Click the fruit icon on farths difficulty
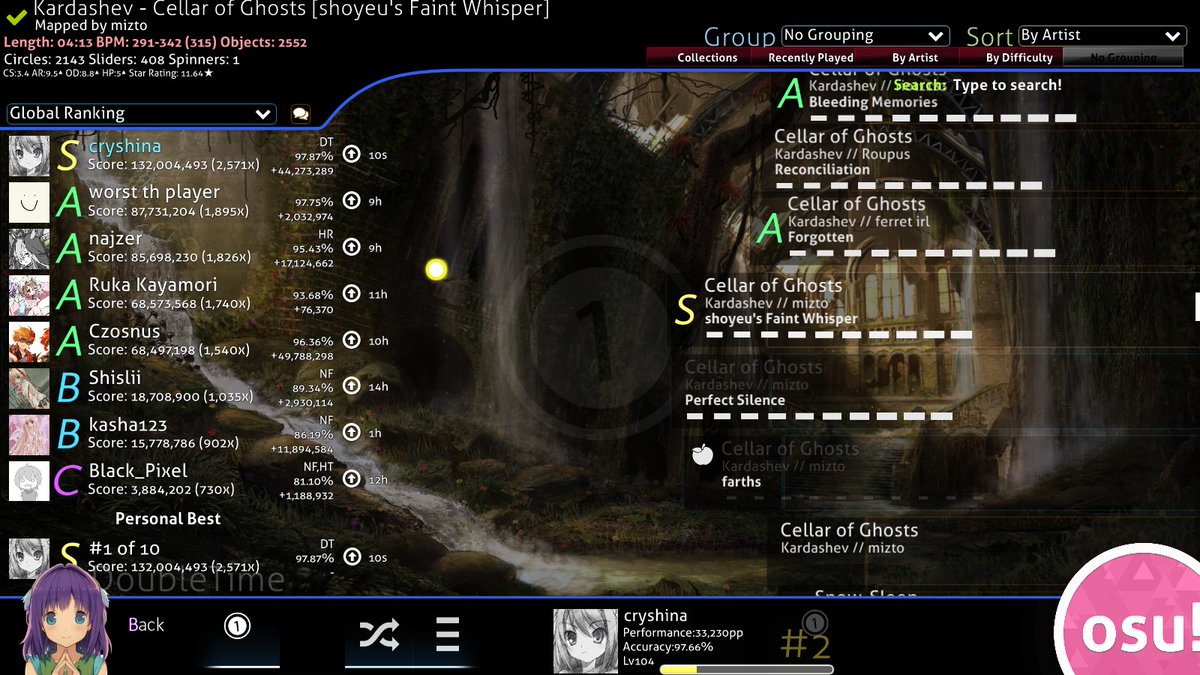 pyautogui.click(x=702, y=455)
